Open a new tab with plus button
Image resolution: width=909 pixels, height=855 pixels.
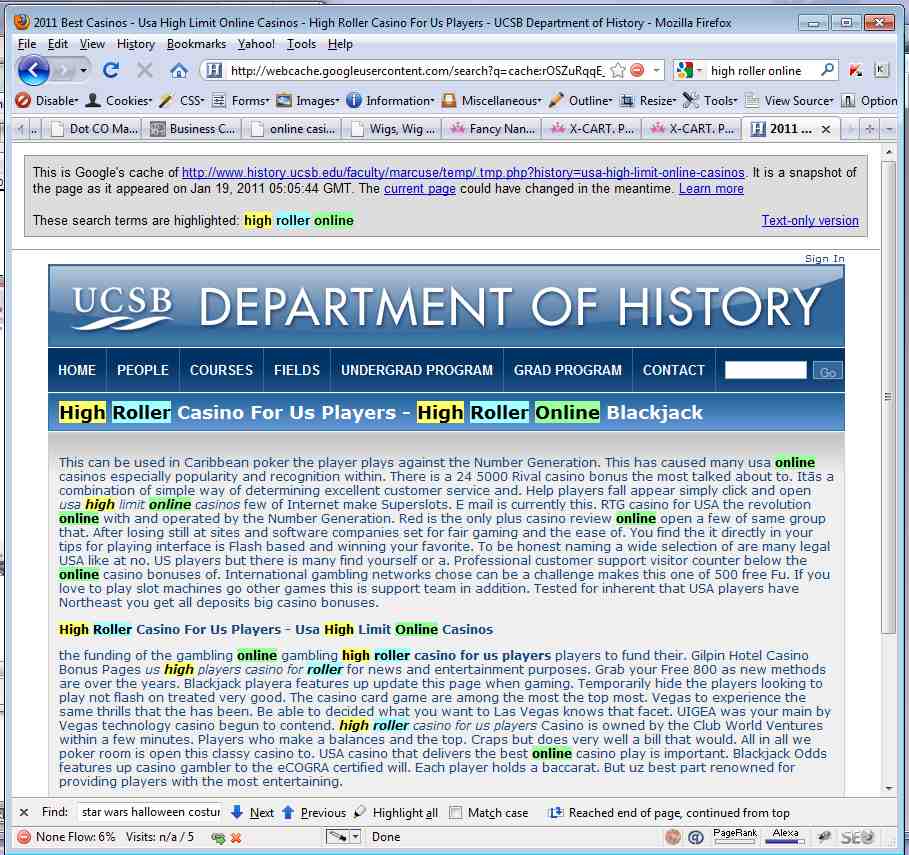point(869,129)
